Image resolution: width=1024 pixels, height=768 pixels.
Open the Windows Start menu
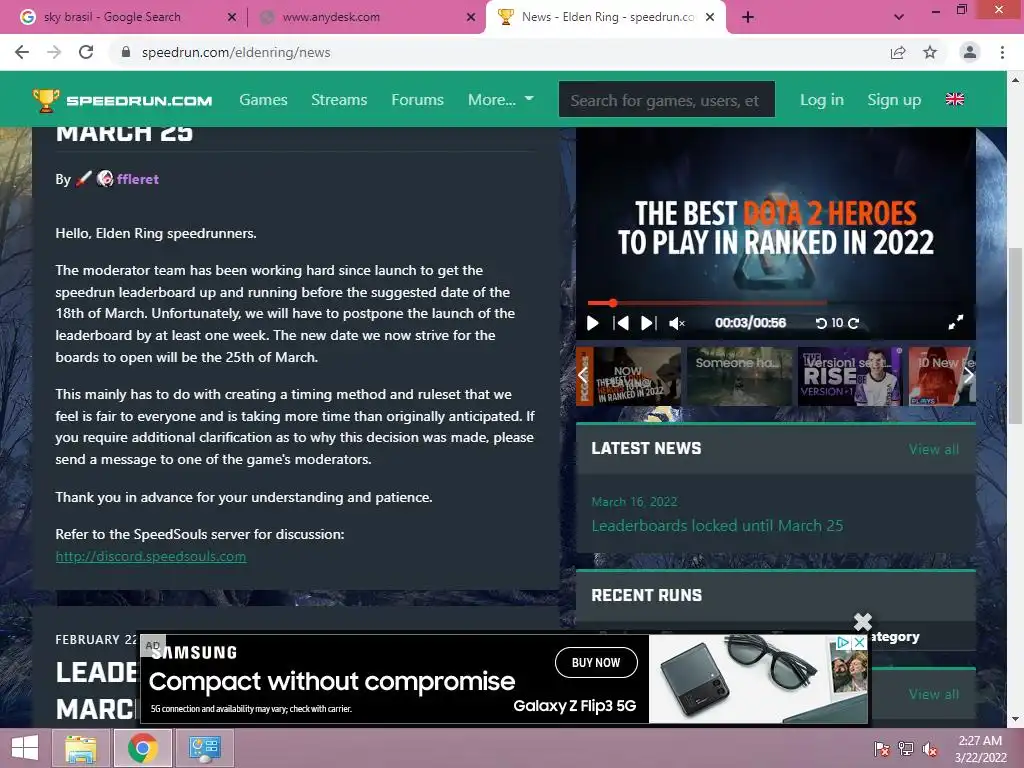pos(25,748)
